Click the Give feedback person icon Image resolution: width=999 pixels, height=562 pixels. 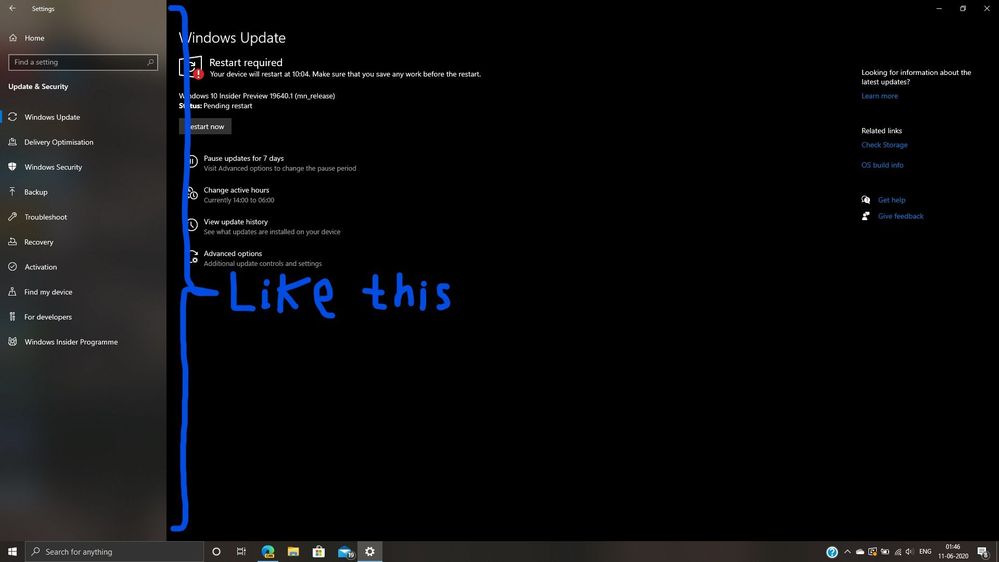click(x=866, y=216)
